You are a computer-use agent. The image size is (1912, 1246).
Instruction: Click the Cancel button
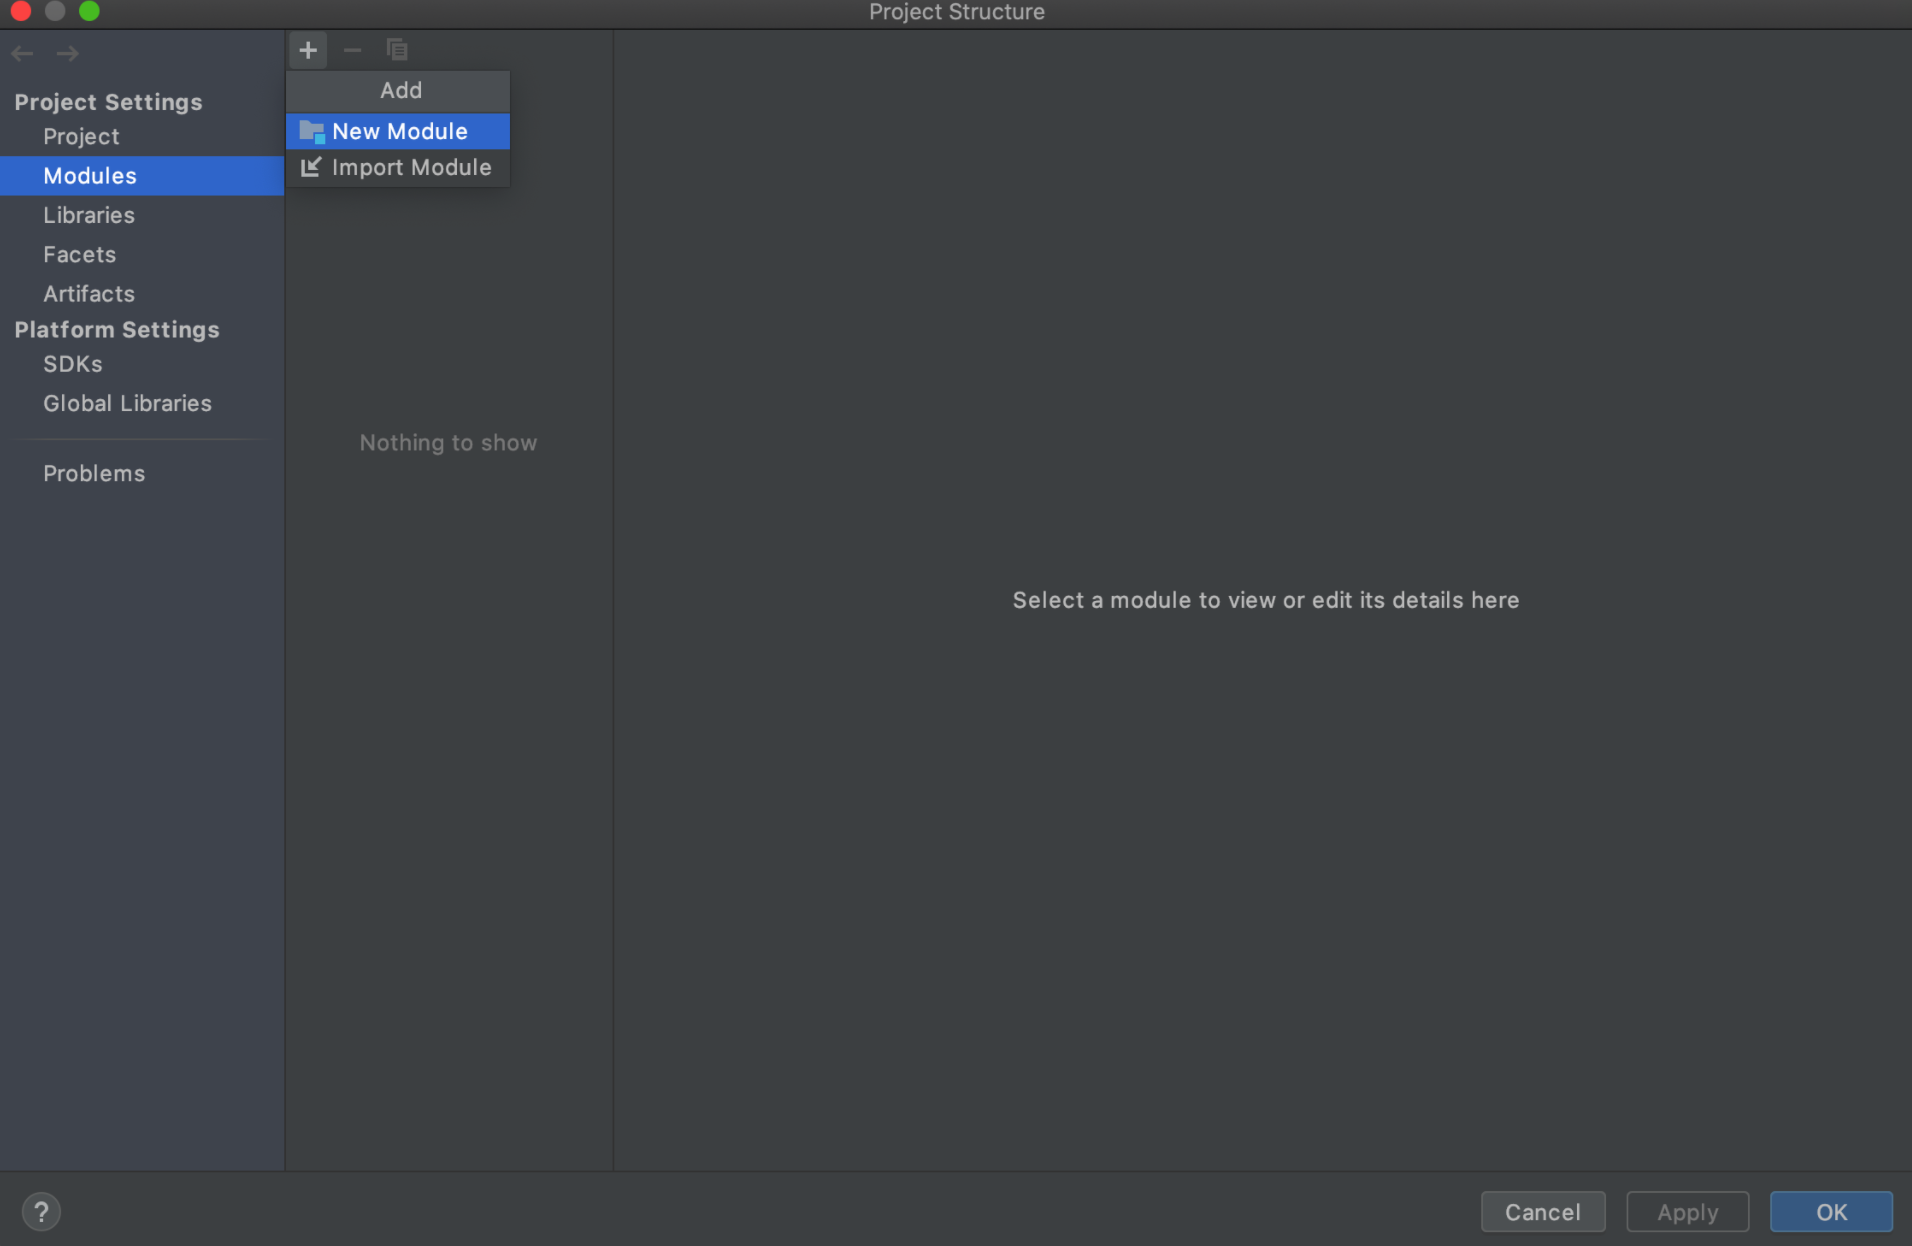(x=1543, y=1212)
